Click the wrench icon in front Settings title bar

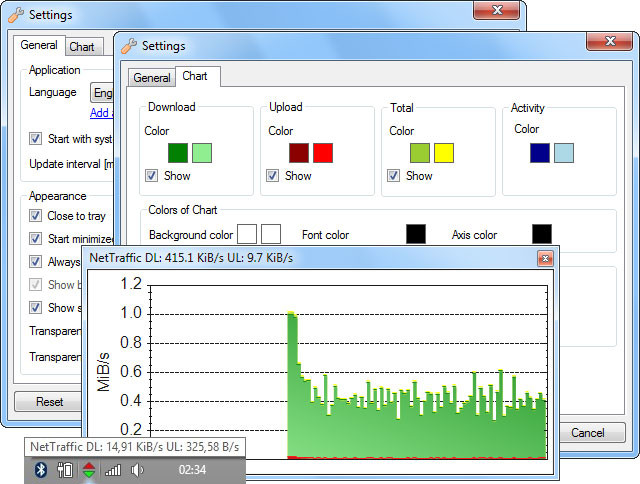(x=128, y=45)
